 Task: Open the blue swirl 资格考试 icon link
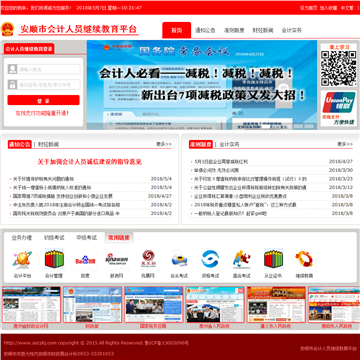[210, 259]
